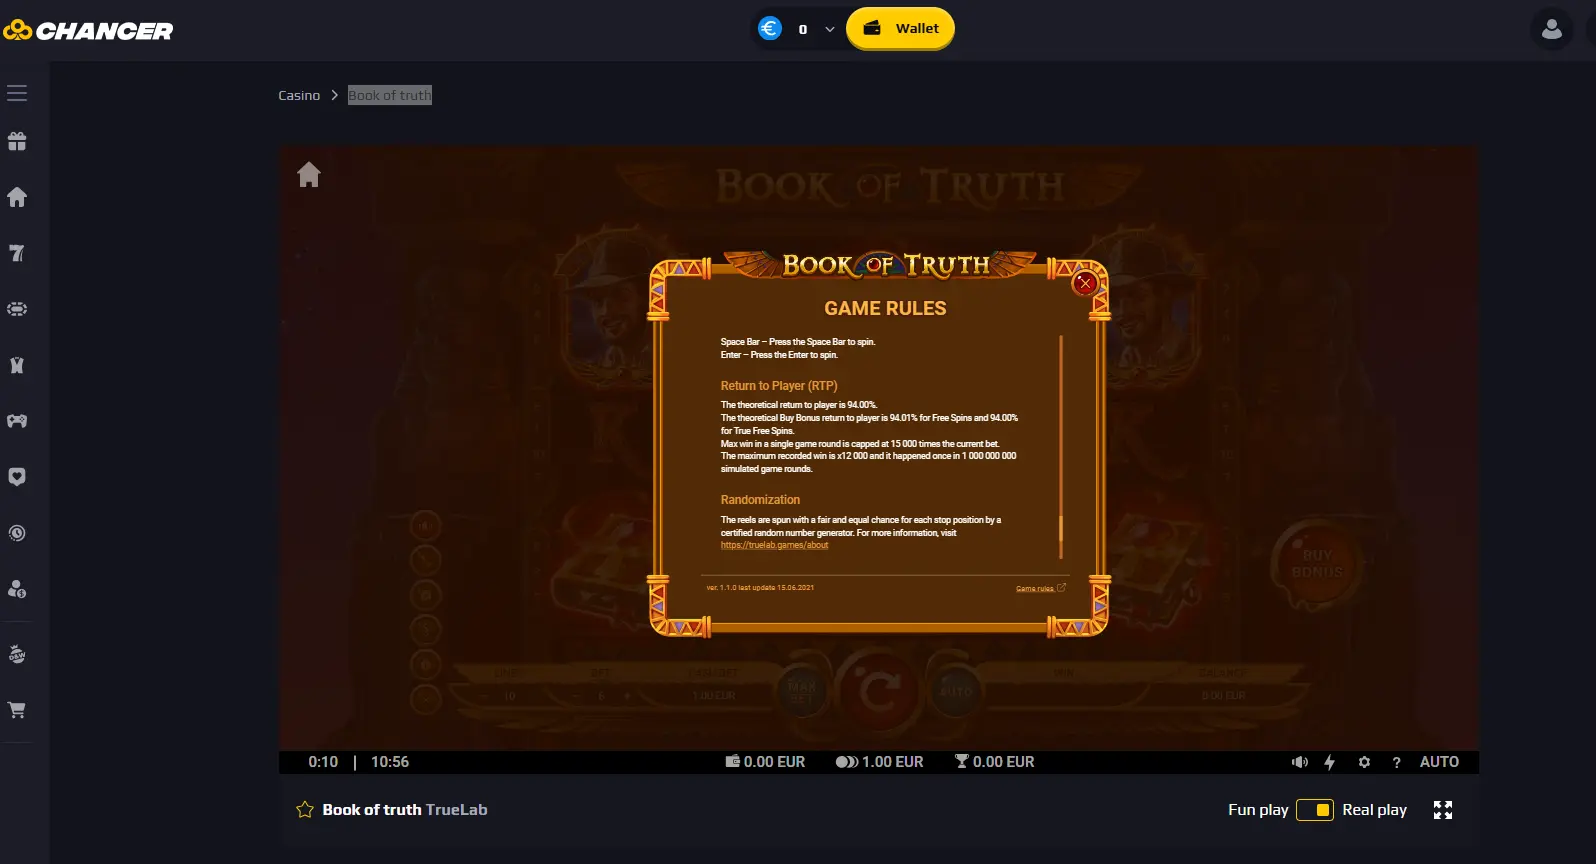Close the Game Rules dialog
Viewport: 1596px width, 864px height.
click(x=1085, y=283)
